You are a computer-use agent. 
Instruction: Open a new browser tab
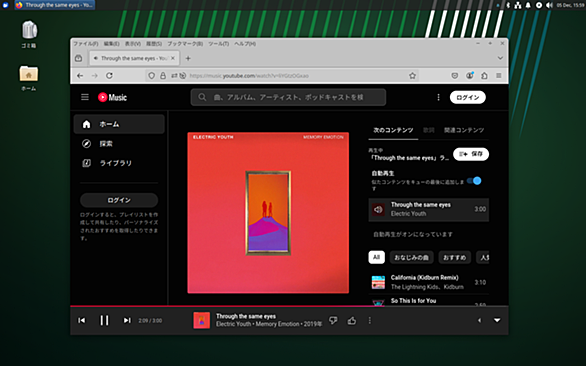[x=188, y=58]
